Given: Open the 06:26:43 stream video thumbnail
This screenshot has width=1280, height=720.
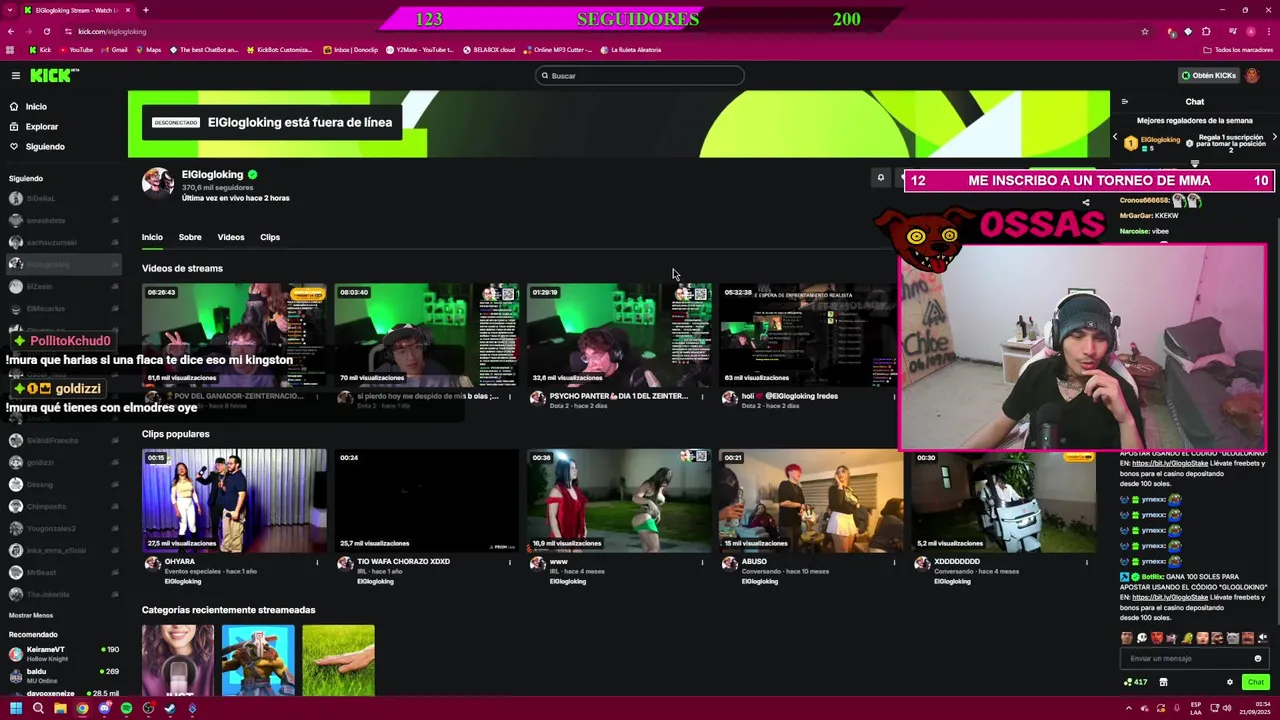Looking at the screenshot, I should (234, 335).
